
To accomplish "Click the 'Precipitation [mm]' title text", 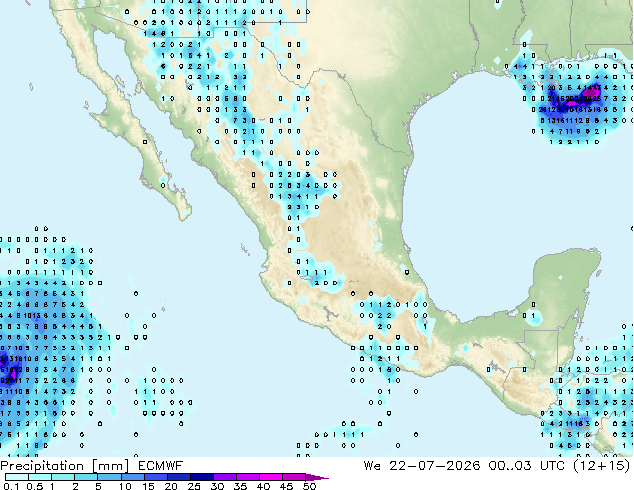I will pos(65,466).
